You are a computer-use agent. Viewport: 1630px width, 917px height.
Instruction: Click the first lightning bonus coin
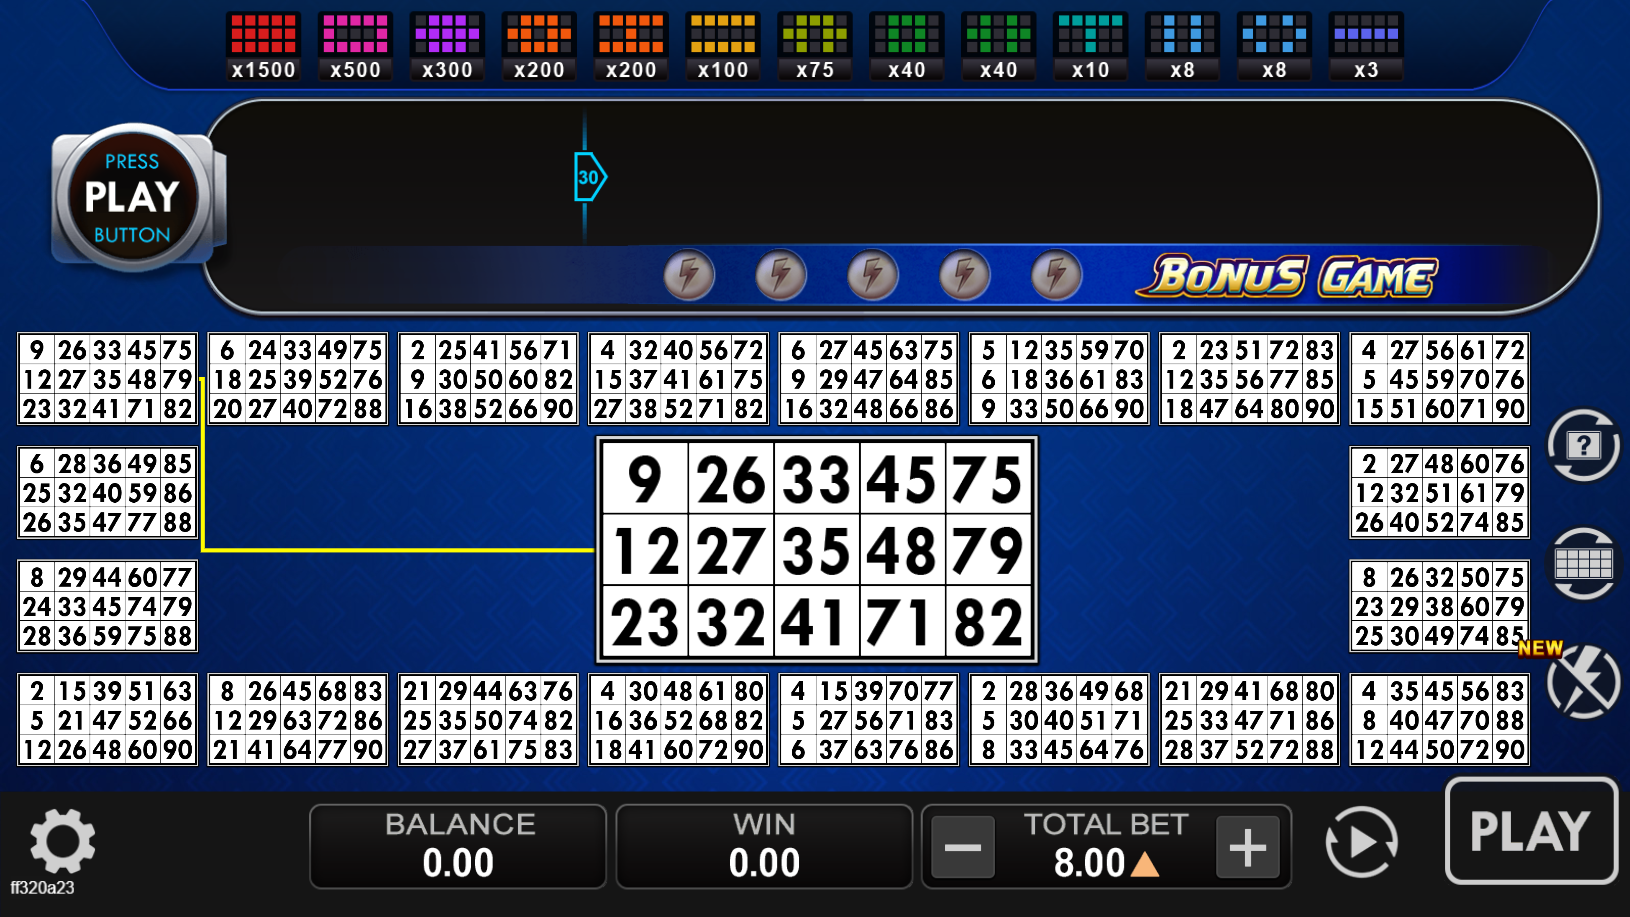(x=689, y=275)
